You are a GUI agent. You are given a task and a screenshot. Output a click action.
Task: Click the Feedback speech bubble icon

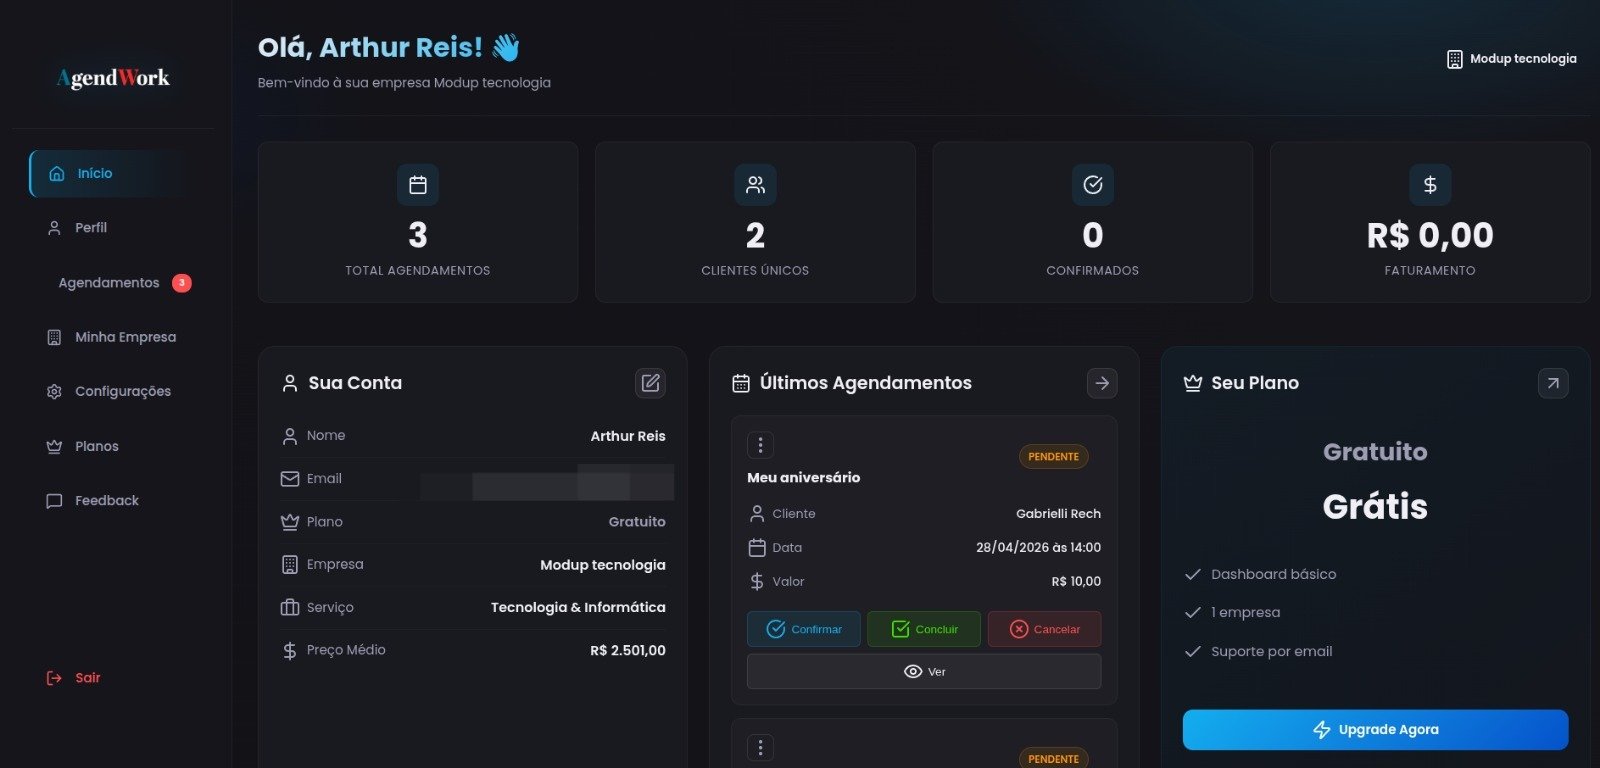pyautogui.click(x=54, y=501)
